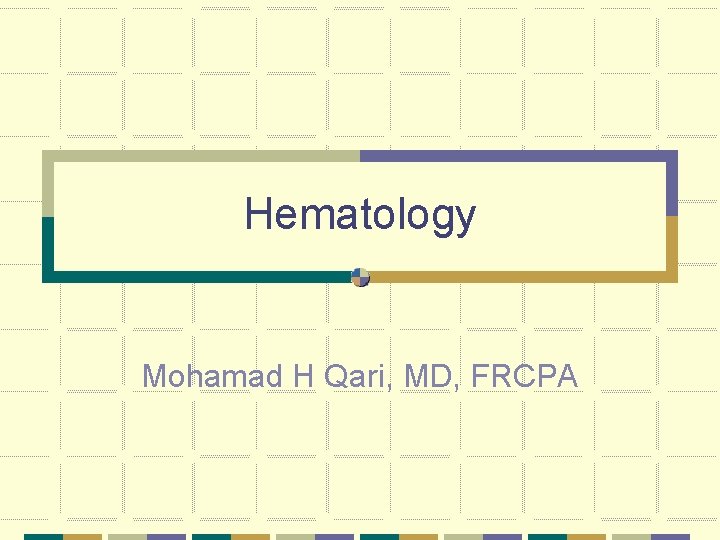
Task: Click the Hematology title text
Action: [360, 214]
